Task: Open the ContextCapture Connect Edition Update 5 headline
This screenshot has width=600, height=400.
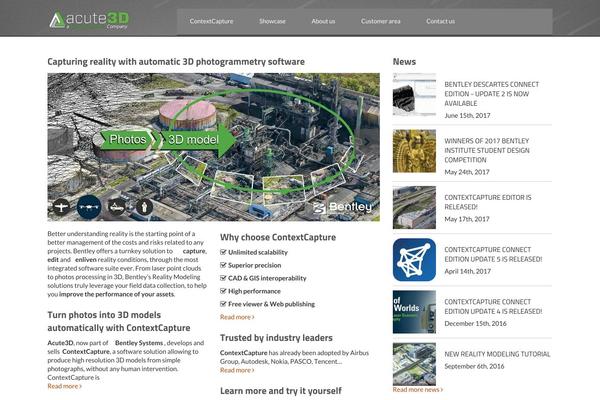Action: (493, 254)
